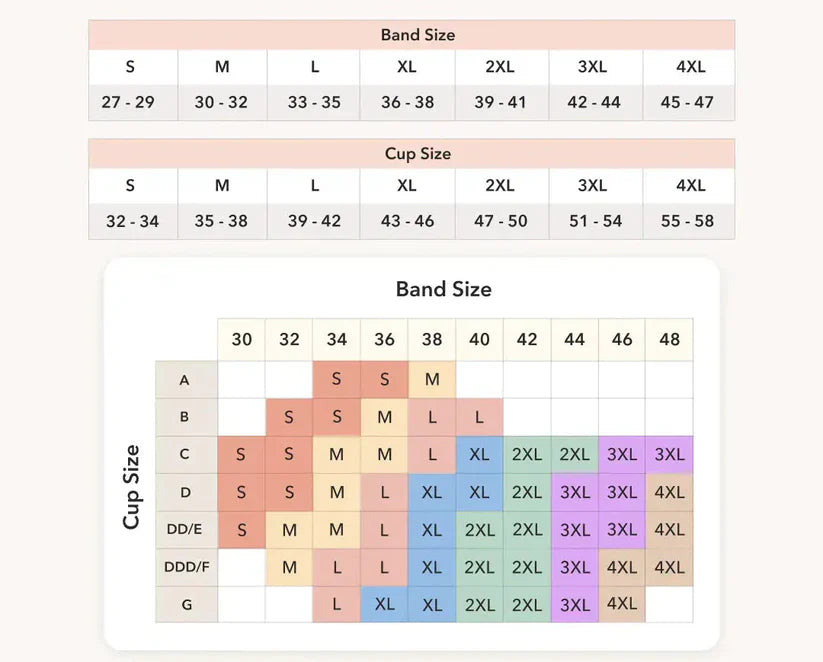Image resolution: width=823 pixels, height=662 pixels.
Task: Select band size 30 column header
Action: pyautogui.click(x=241, y=340)
